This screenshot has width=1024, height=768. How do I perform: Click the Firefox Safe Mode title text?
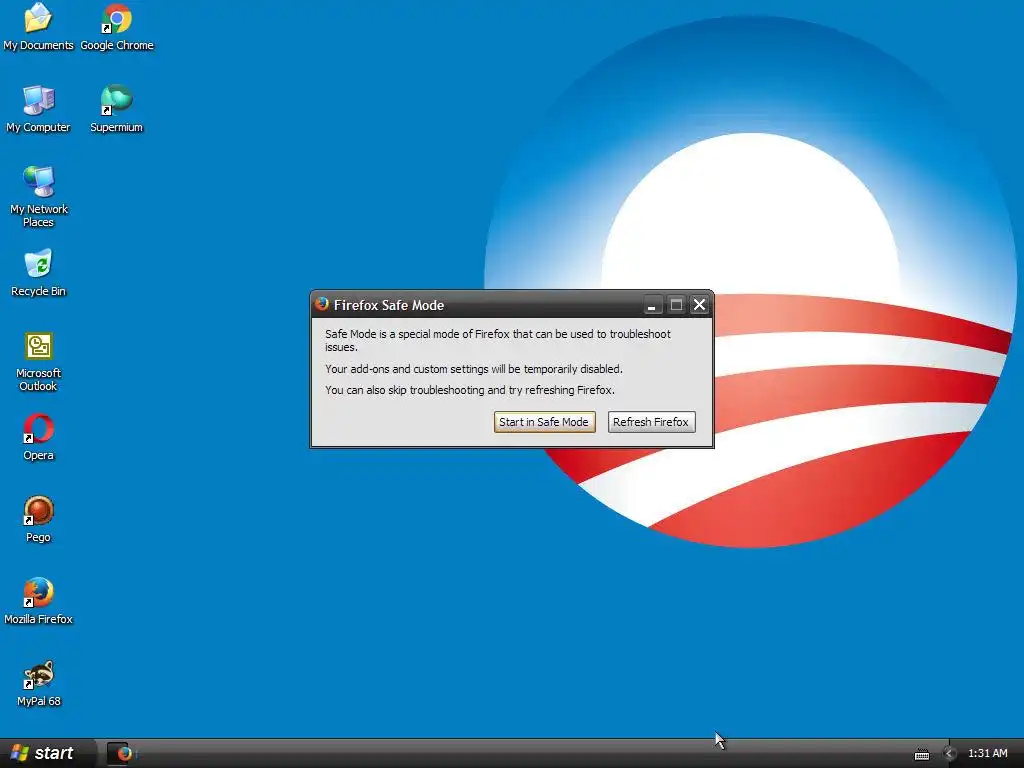(x=389, y=305)
